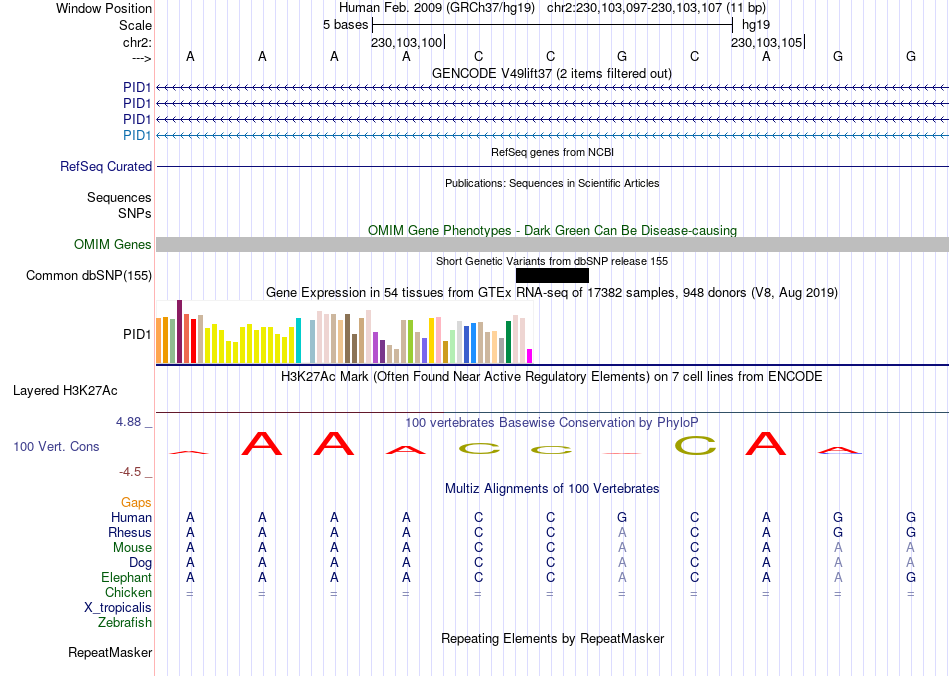
Task: Click the 5 bases scale label
Action: [345, 25]
